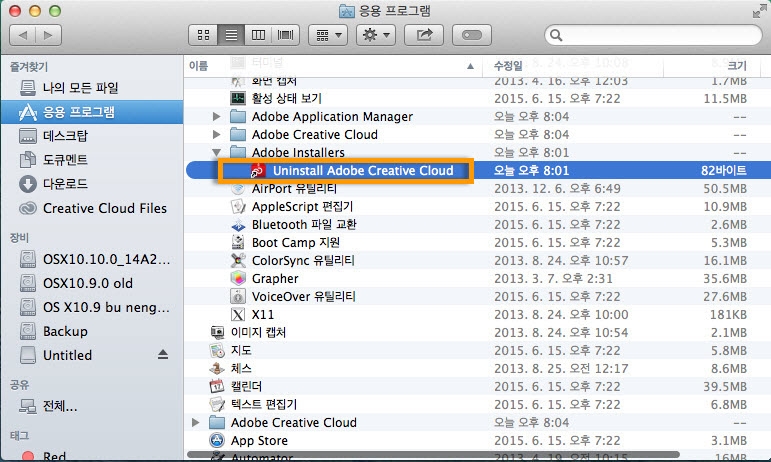The image size is (771, 462).
Task: Go back with the left arrow button
Action: (23, 35)
